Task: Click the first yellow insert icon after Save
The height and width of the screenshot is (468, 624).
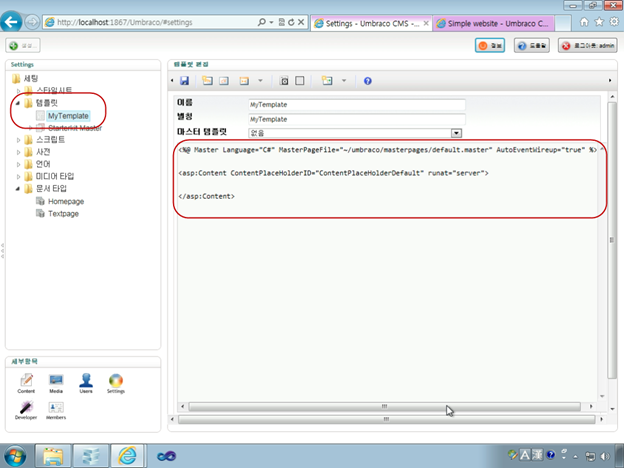Action: coord(207,81)
